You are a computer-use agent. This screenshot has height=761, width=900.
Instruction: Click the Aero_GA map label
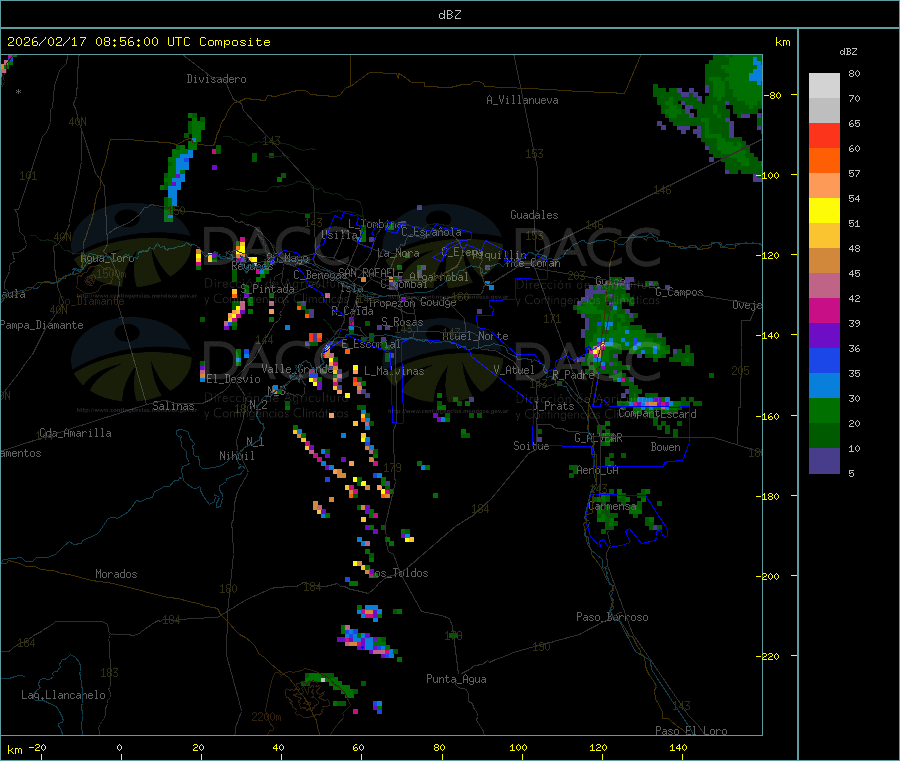tap(597, 470)
